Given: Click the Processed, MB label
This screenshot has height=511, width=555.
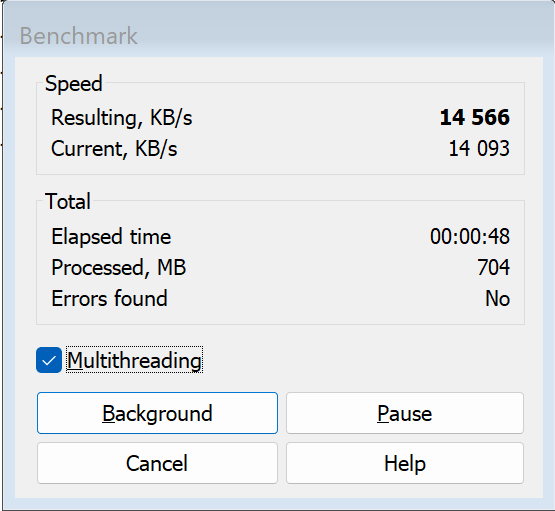Looking at the screenshot, I should click(119, 268).
